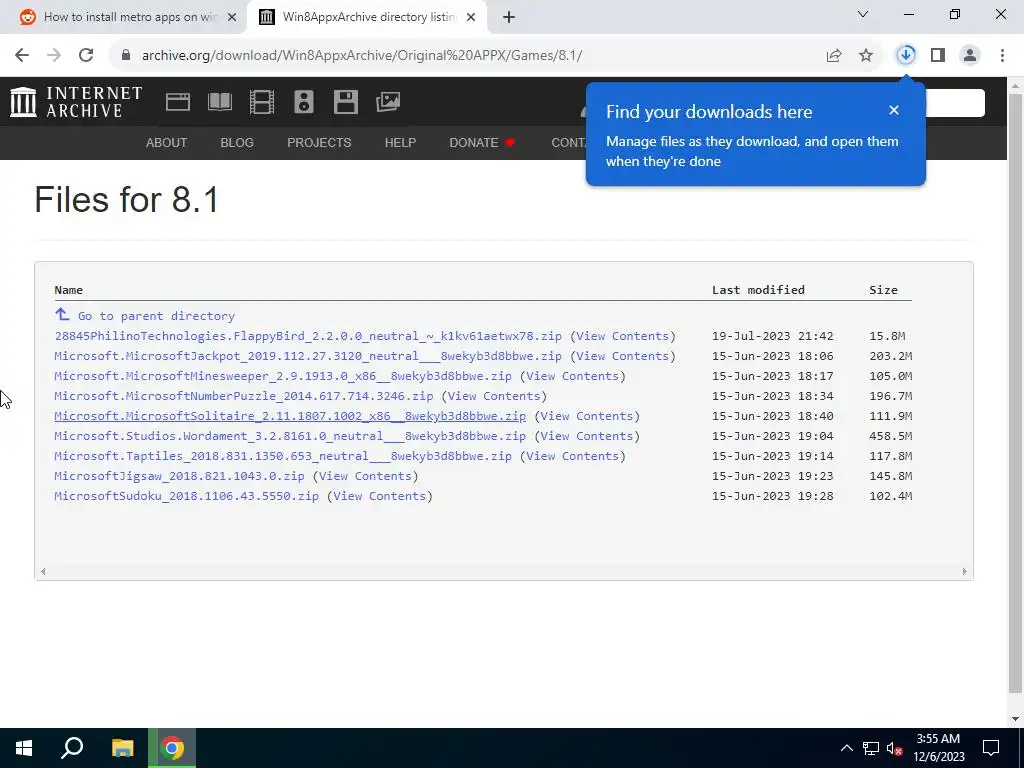Screen dimensions: 1024x768
Task: View Contents of the Taptiles zip
Action: click(572, 456)
